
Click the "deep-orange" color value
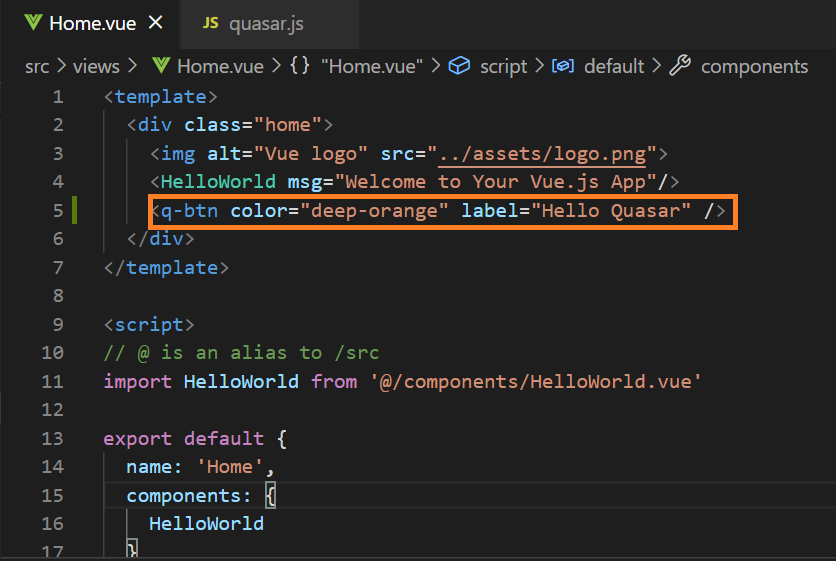[x=374, y=211]
